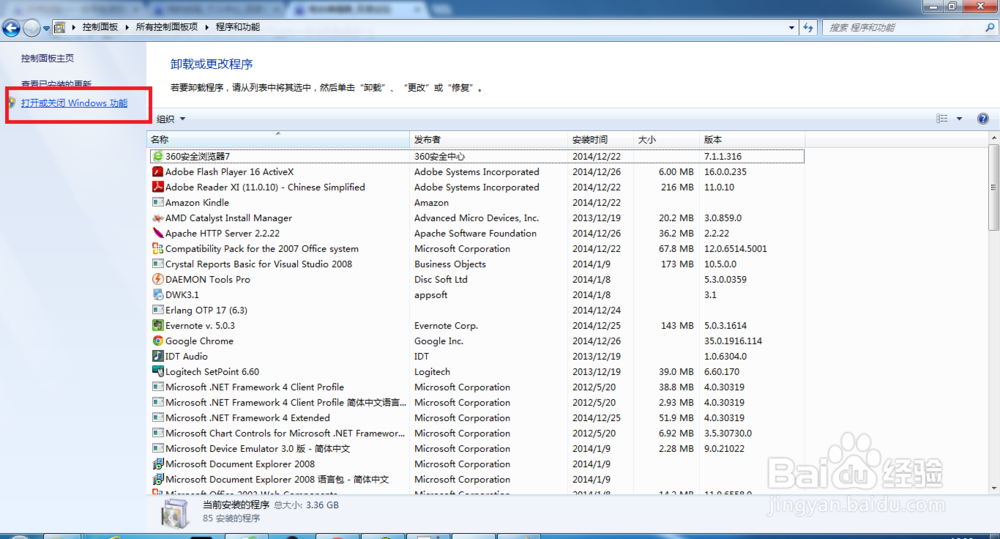1000x539 pixels.
Task: Click publisher Business Objects
Action: pyautogui.click(x=450, y=264)
